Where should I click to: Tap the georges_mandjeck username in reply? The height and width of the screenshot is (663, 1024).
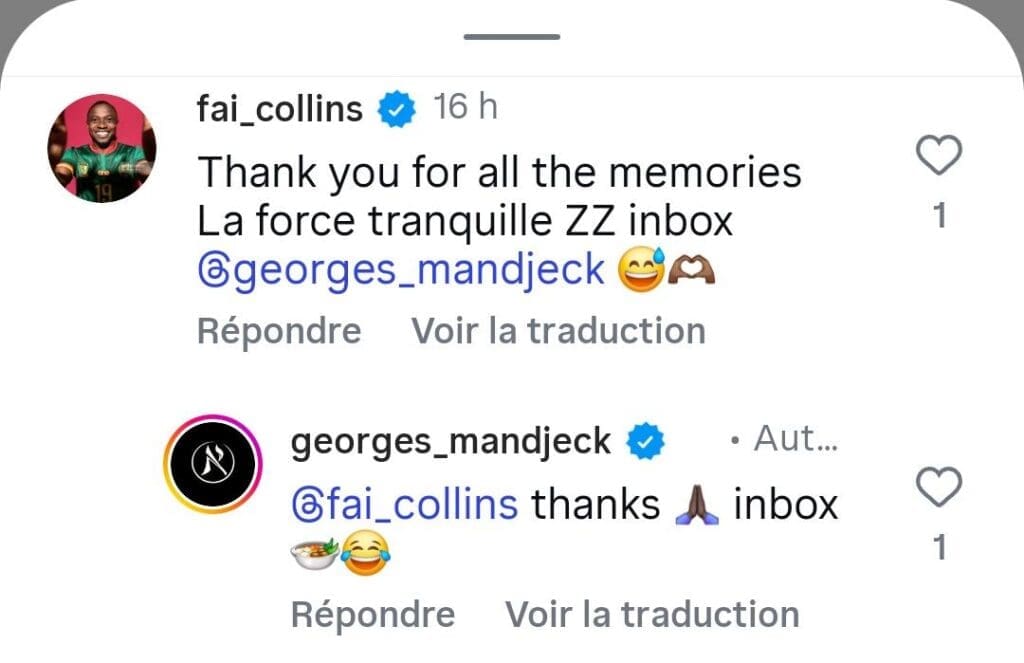tap(451, 442)
